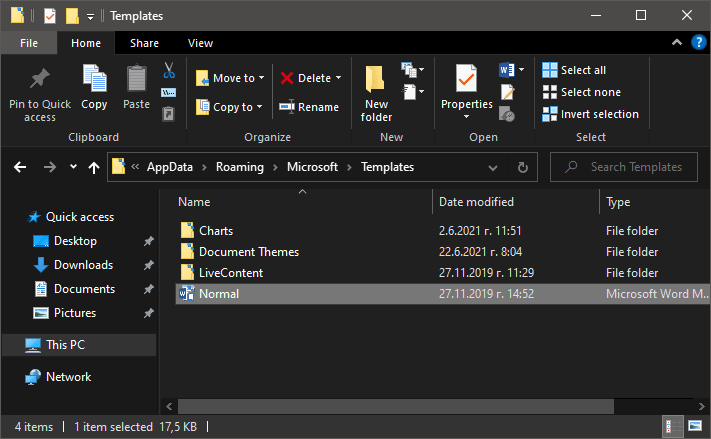Click Invert selection option
711x439 pixels.
[x=590, y=114]
